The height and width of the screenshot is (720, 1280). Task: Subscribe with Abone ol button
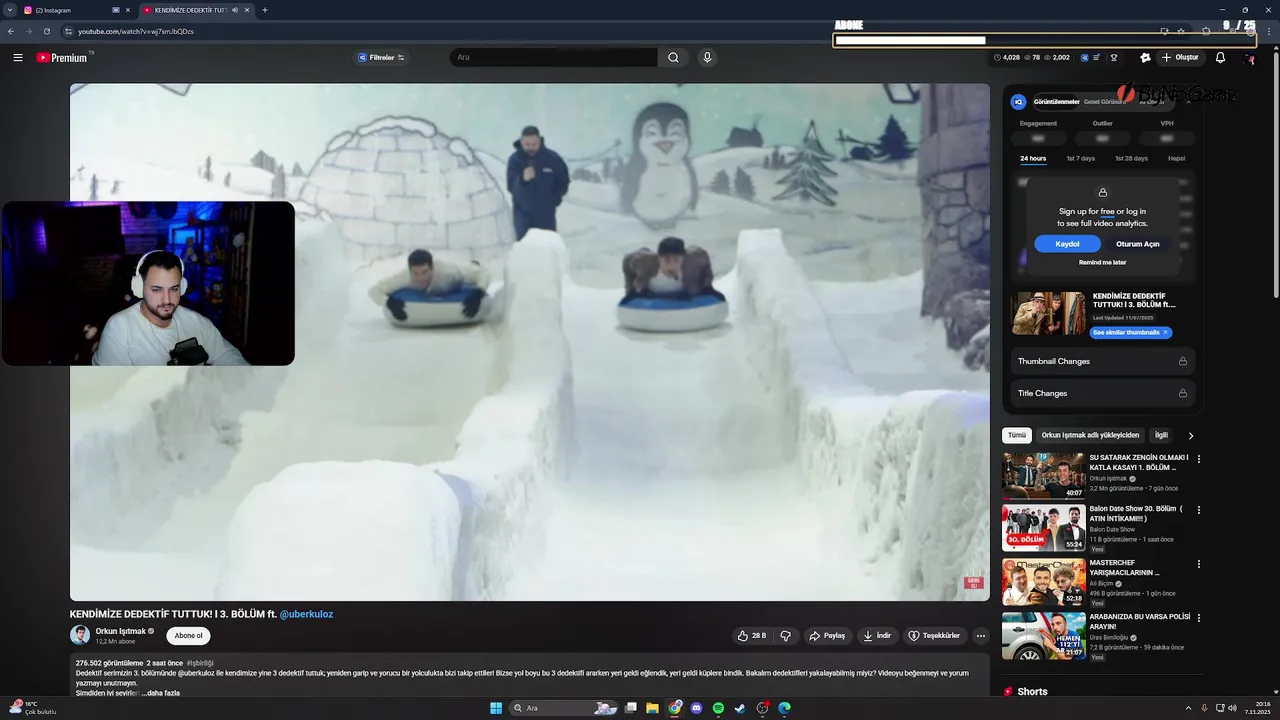(x=188, y=636)
